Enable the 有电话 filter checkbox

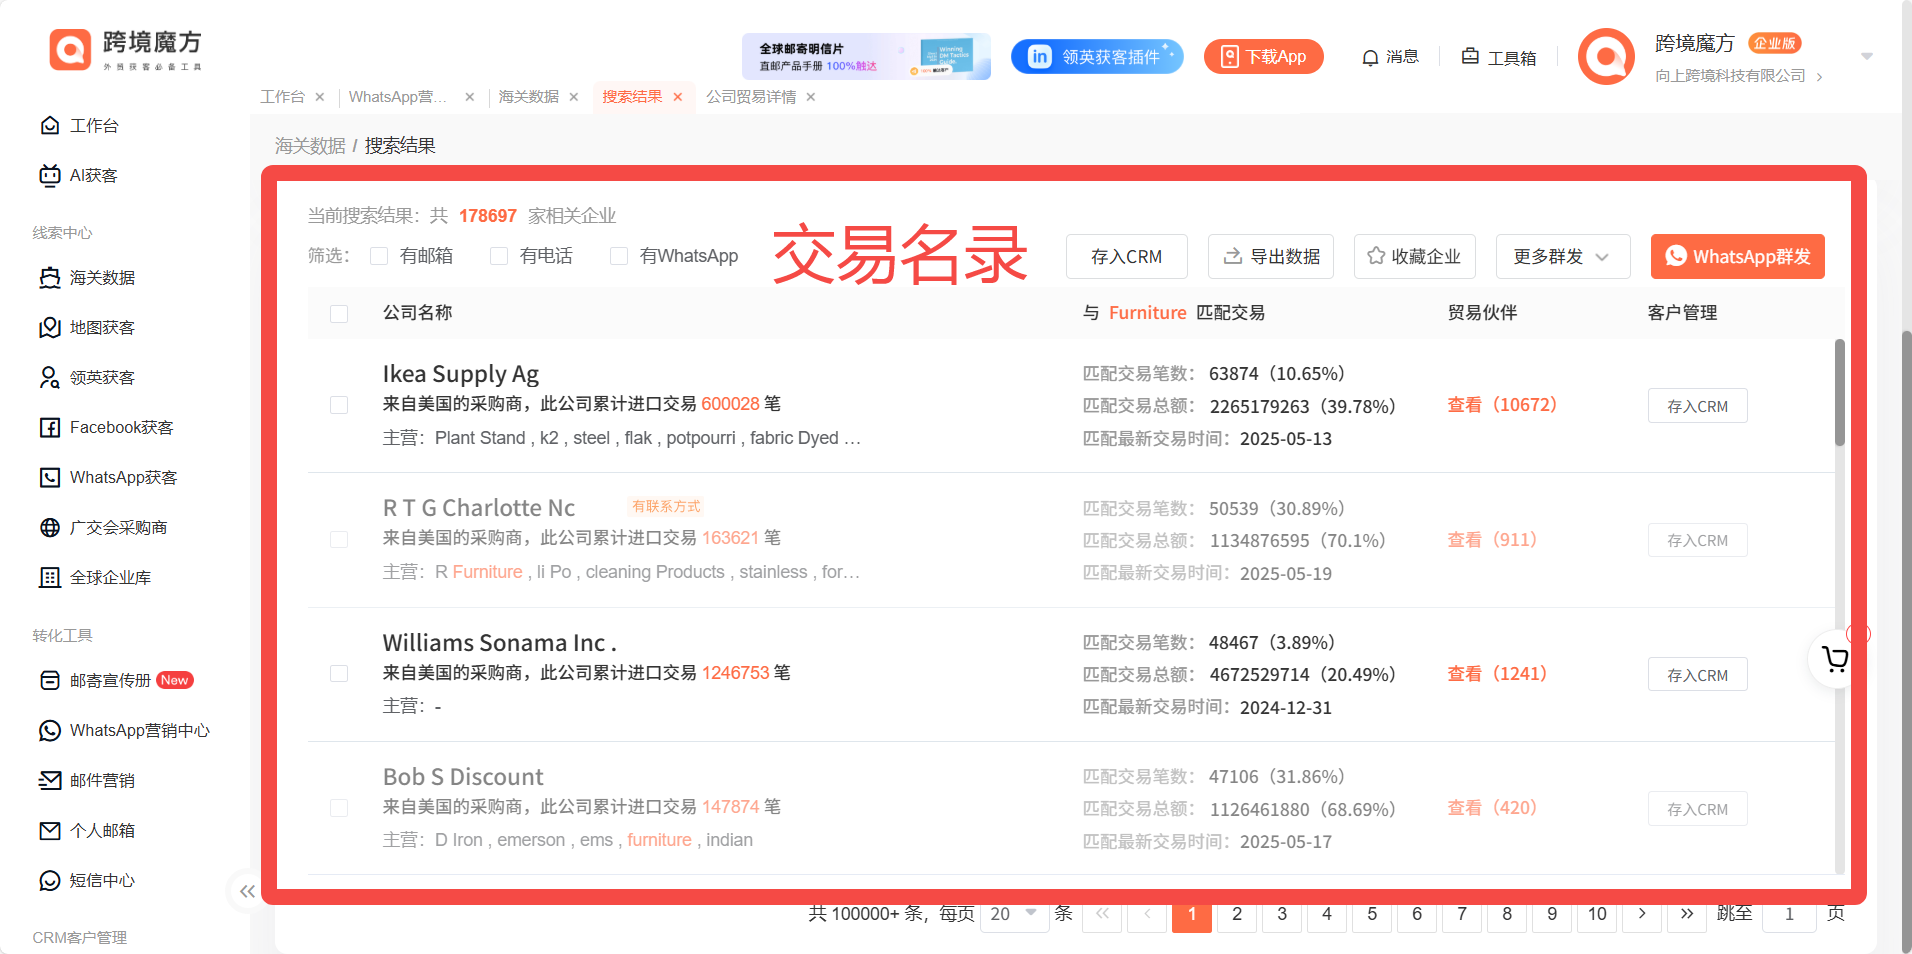tap(499, 256)
